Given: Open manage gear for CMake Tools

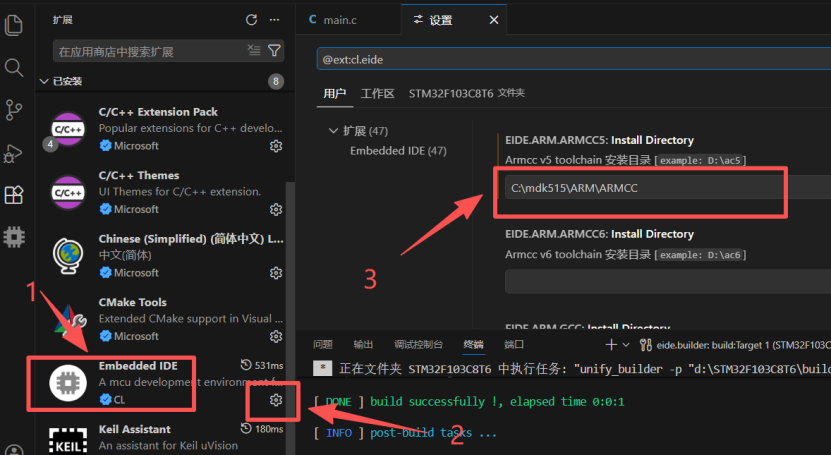Looking at the screenshot, I should pos(276,336).
